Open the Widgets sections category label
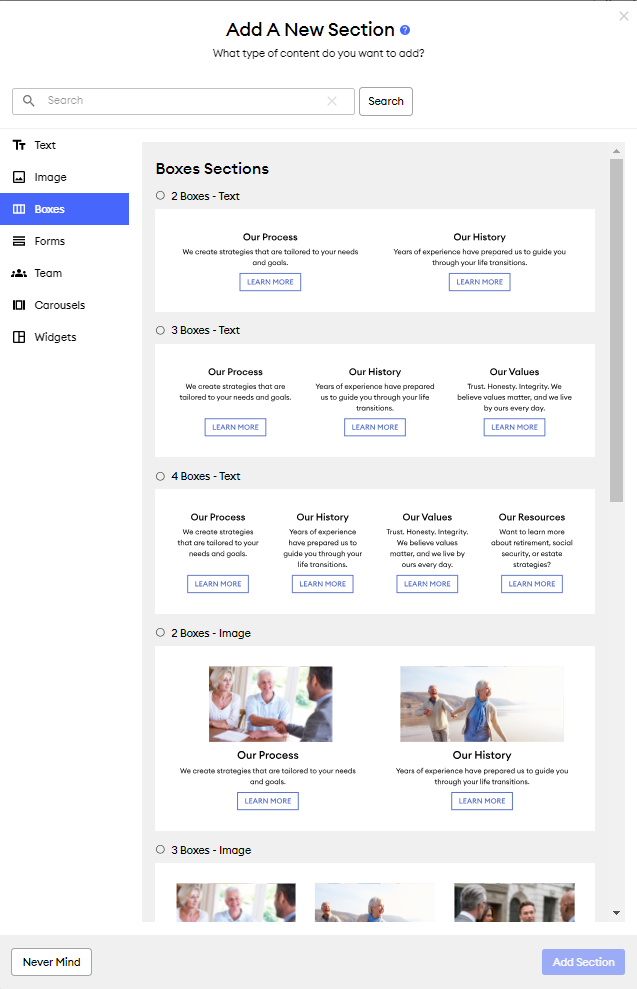Image resolution: width=637 pixels, height=989 pixels. pyautogui.click(x=56, y=337)
